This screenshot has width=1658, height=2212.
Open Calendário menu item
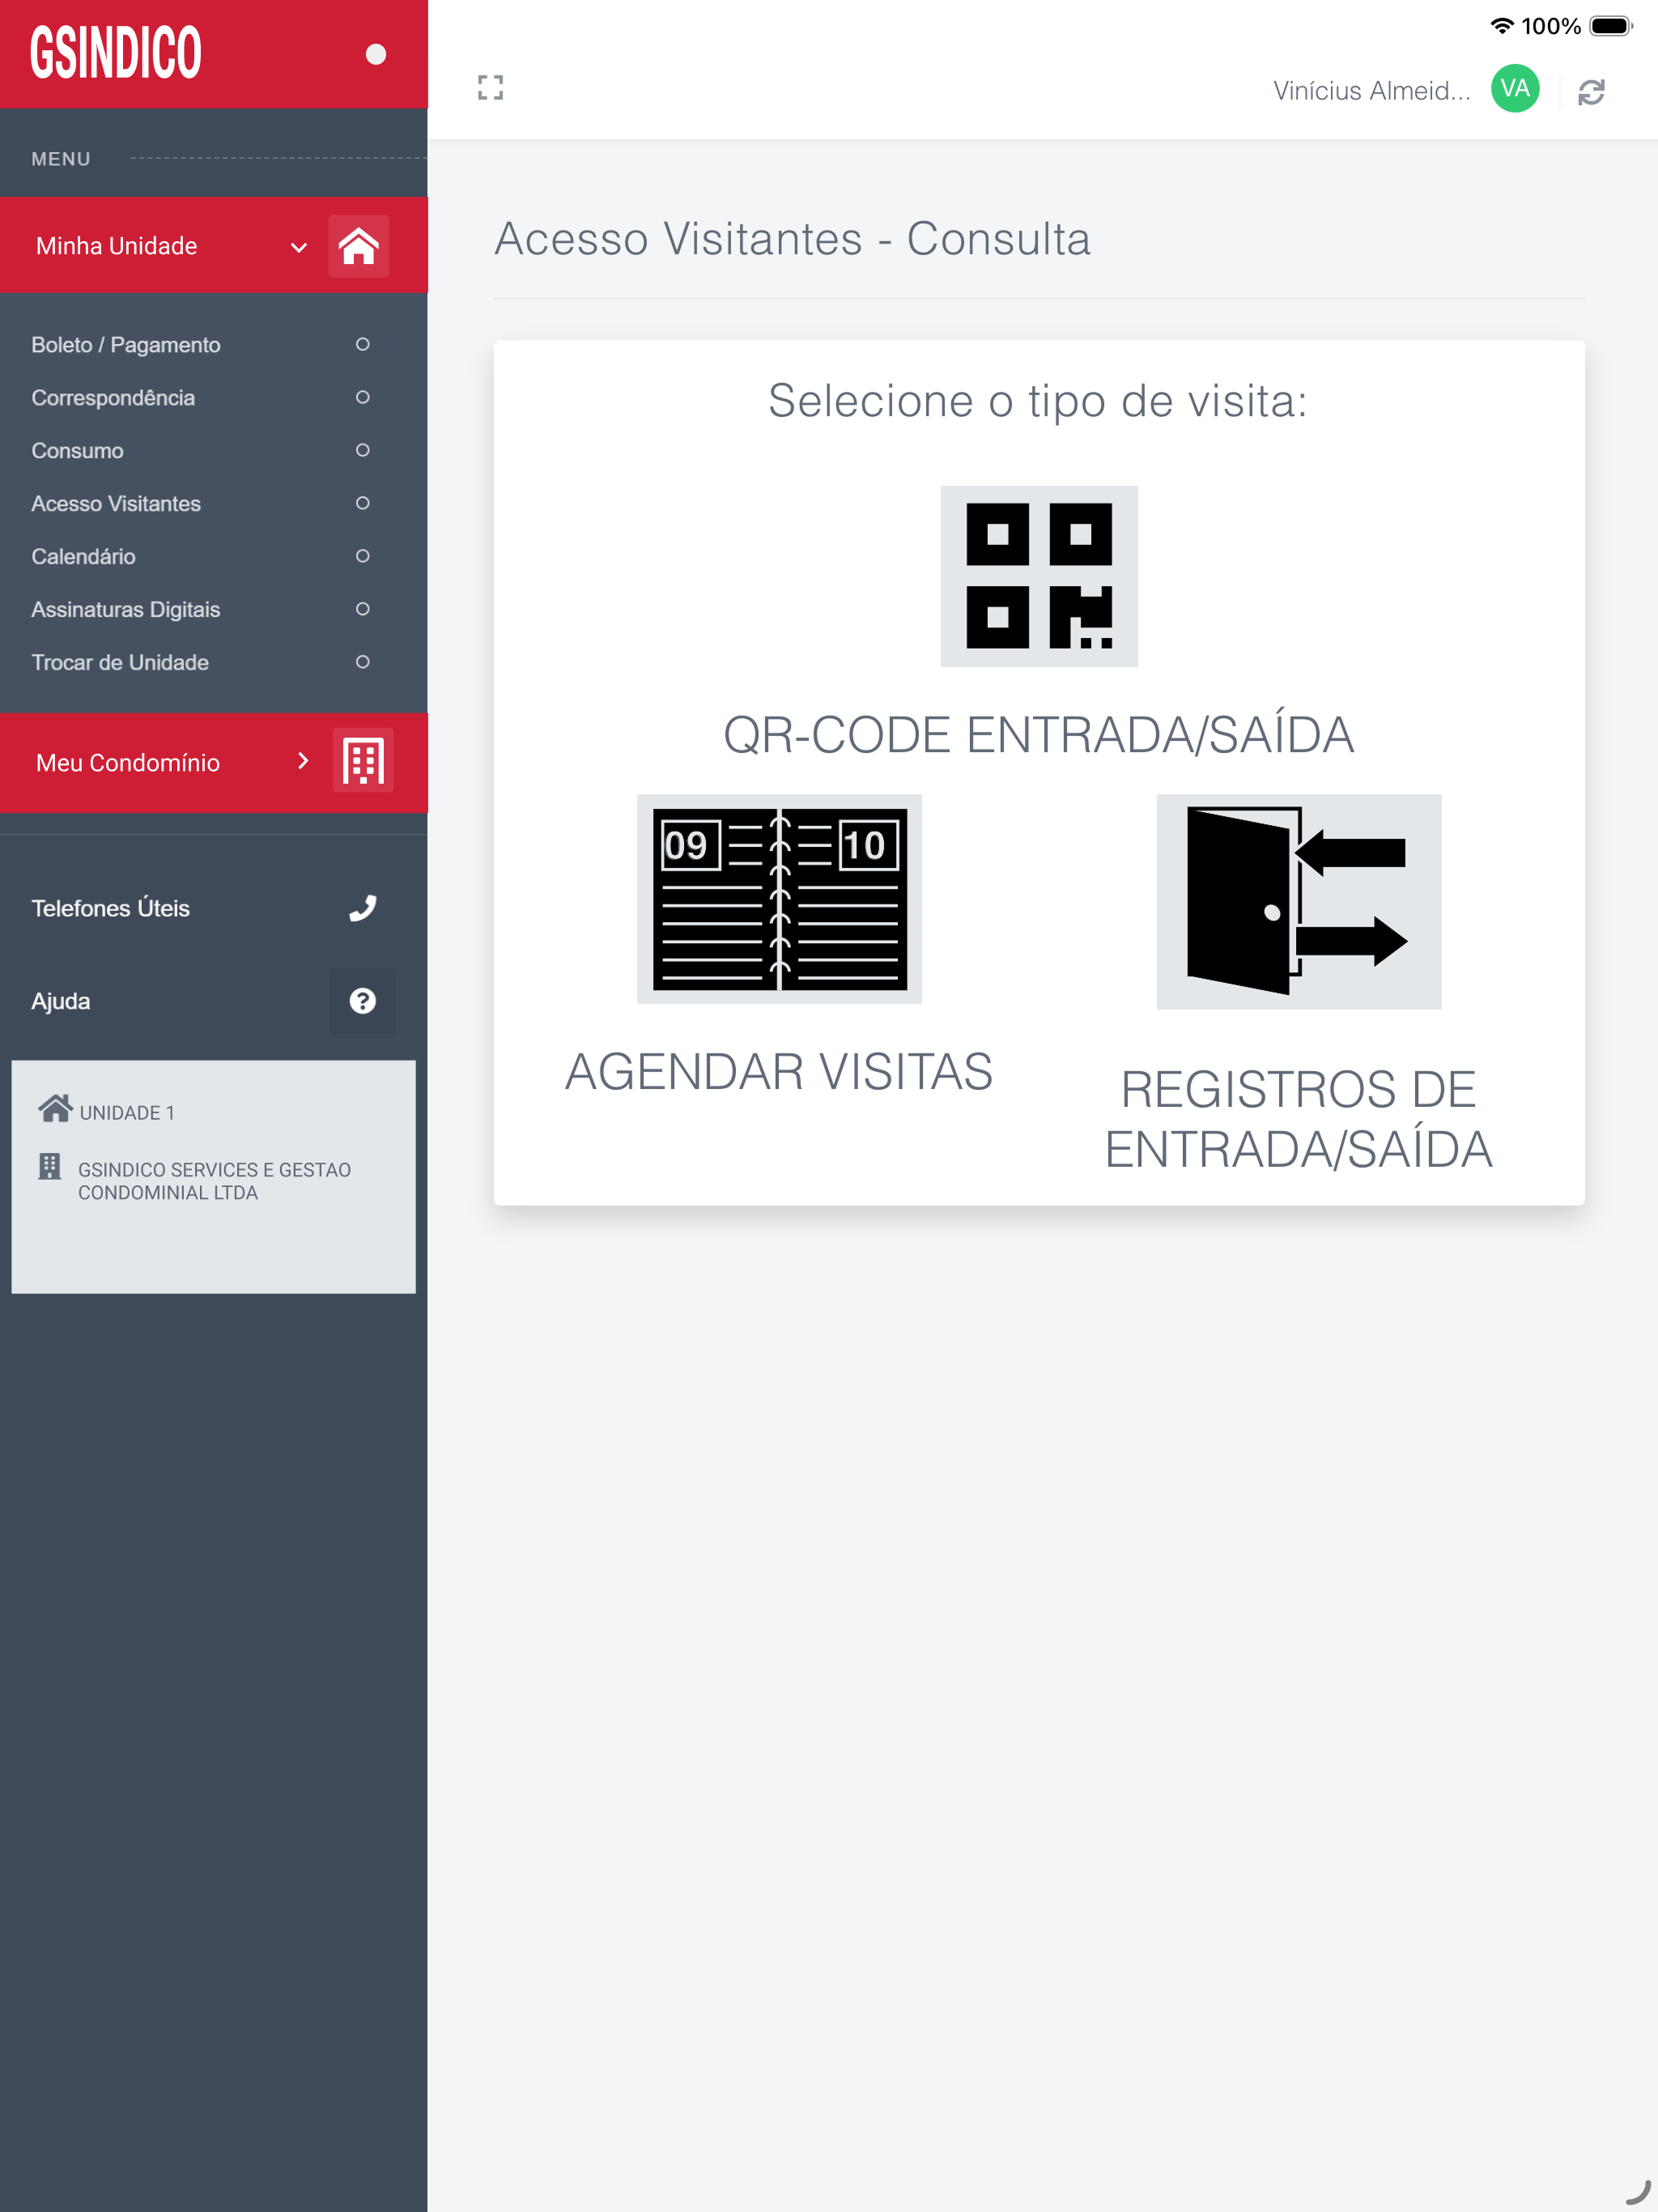(x=83, y=557)
